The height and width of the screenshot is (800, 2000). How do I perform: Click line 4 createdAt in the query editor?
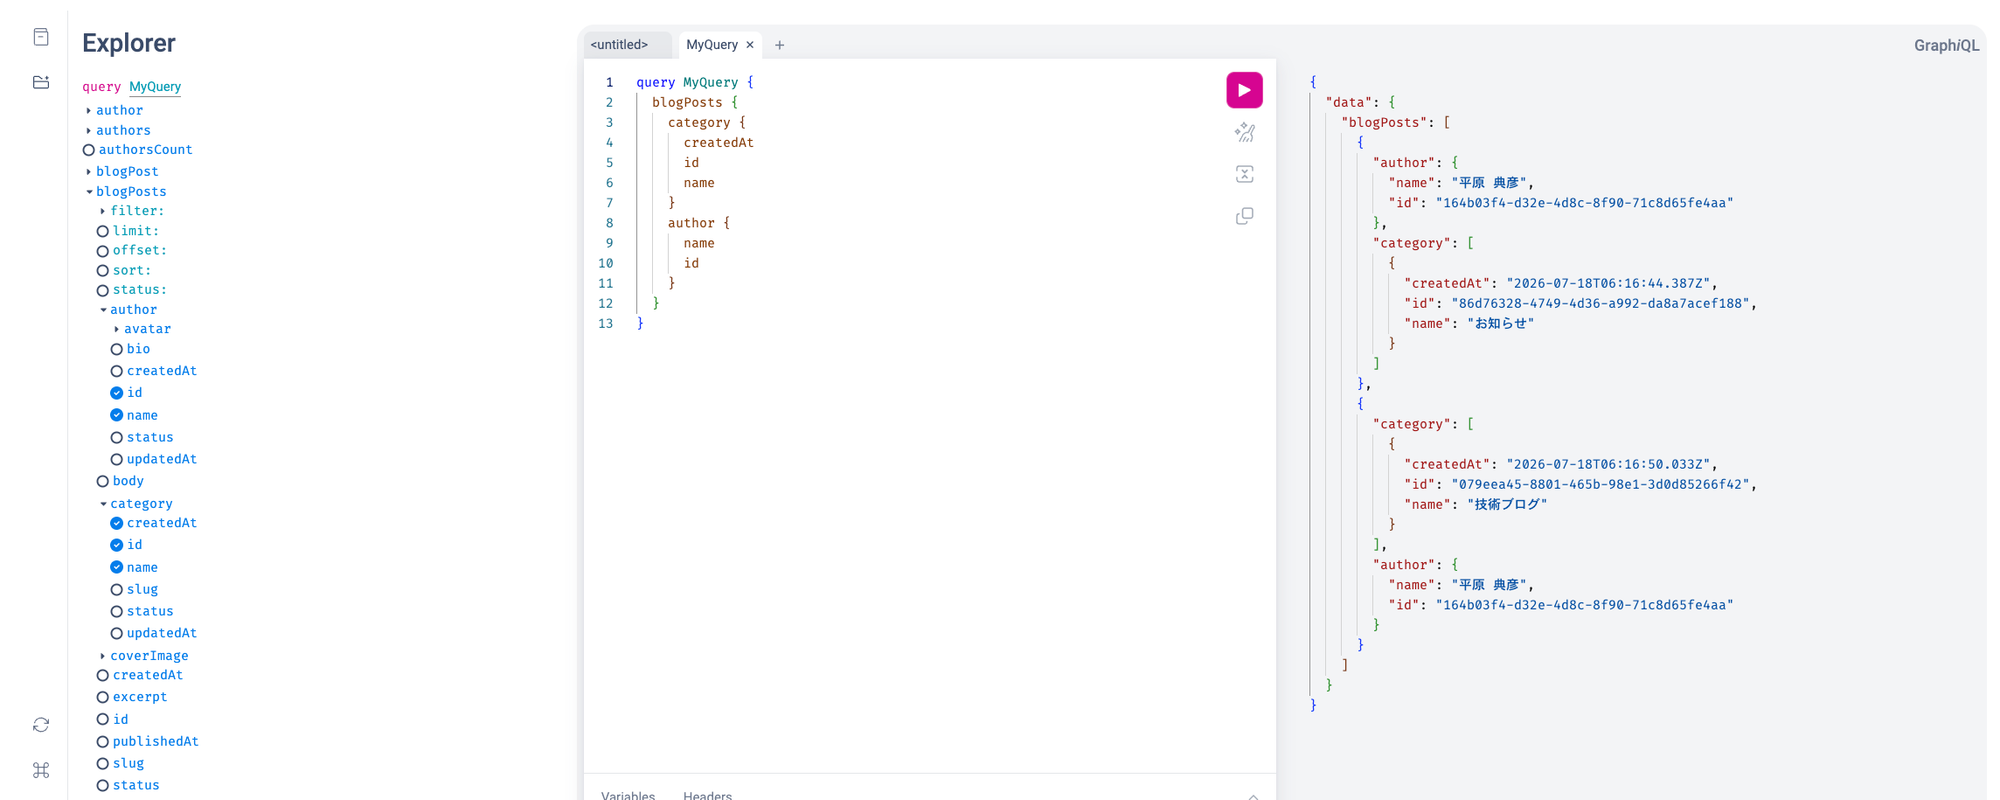click(x=719, y=143)
